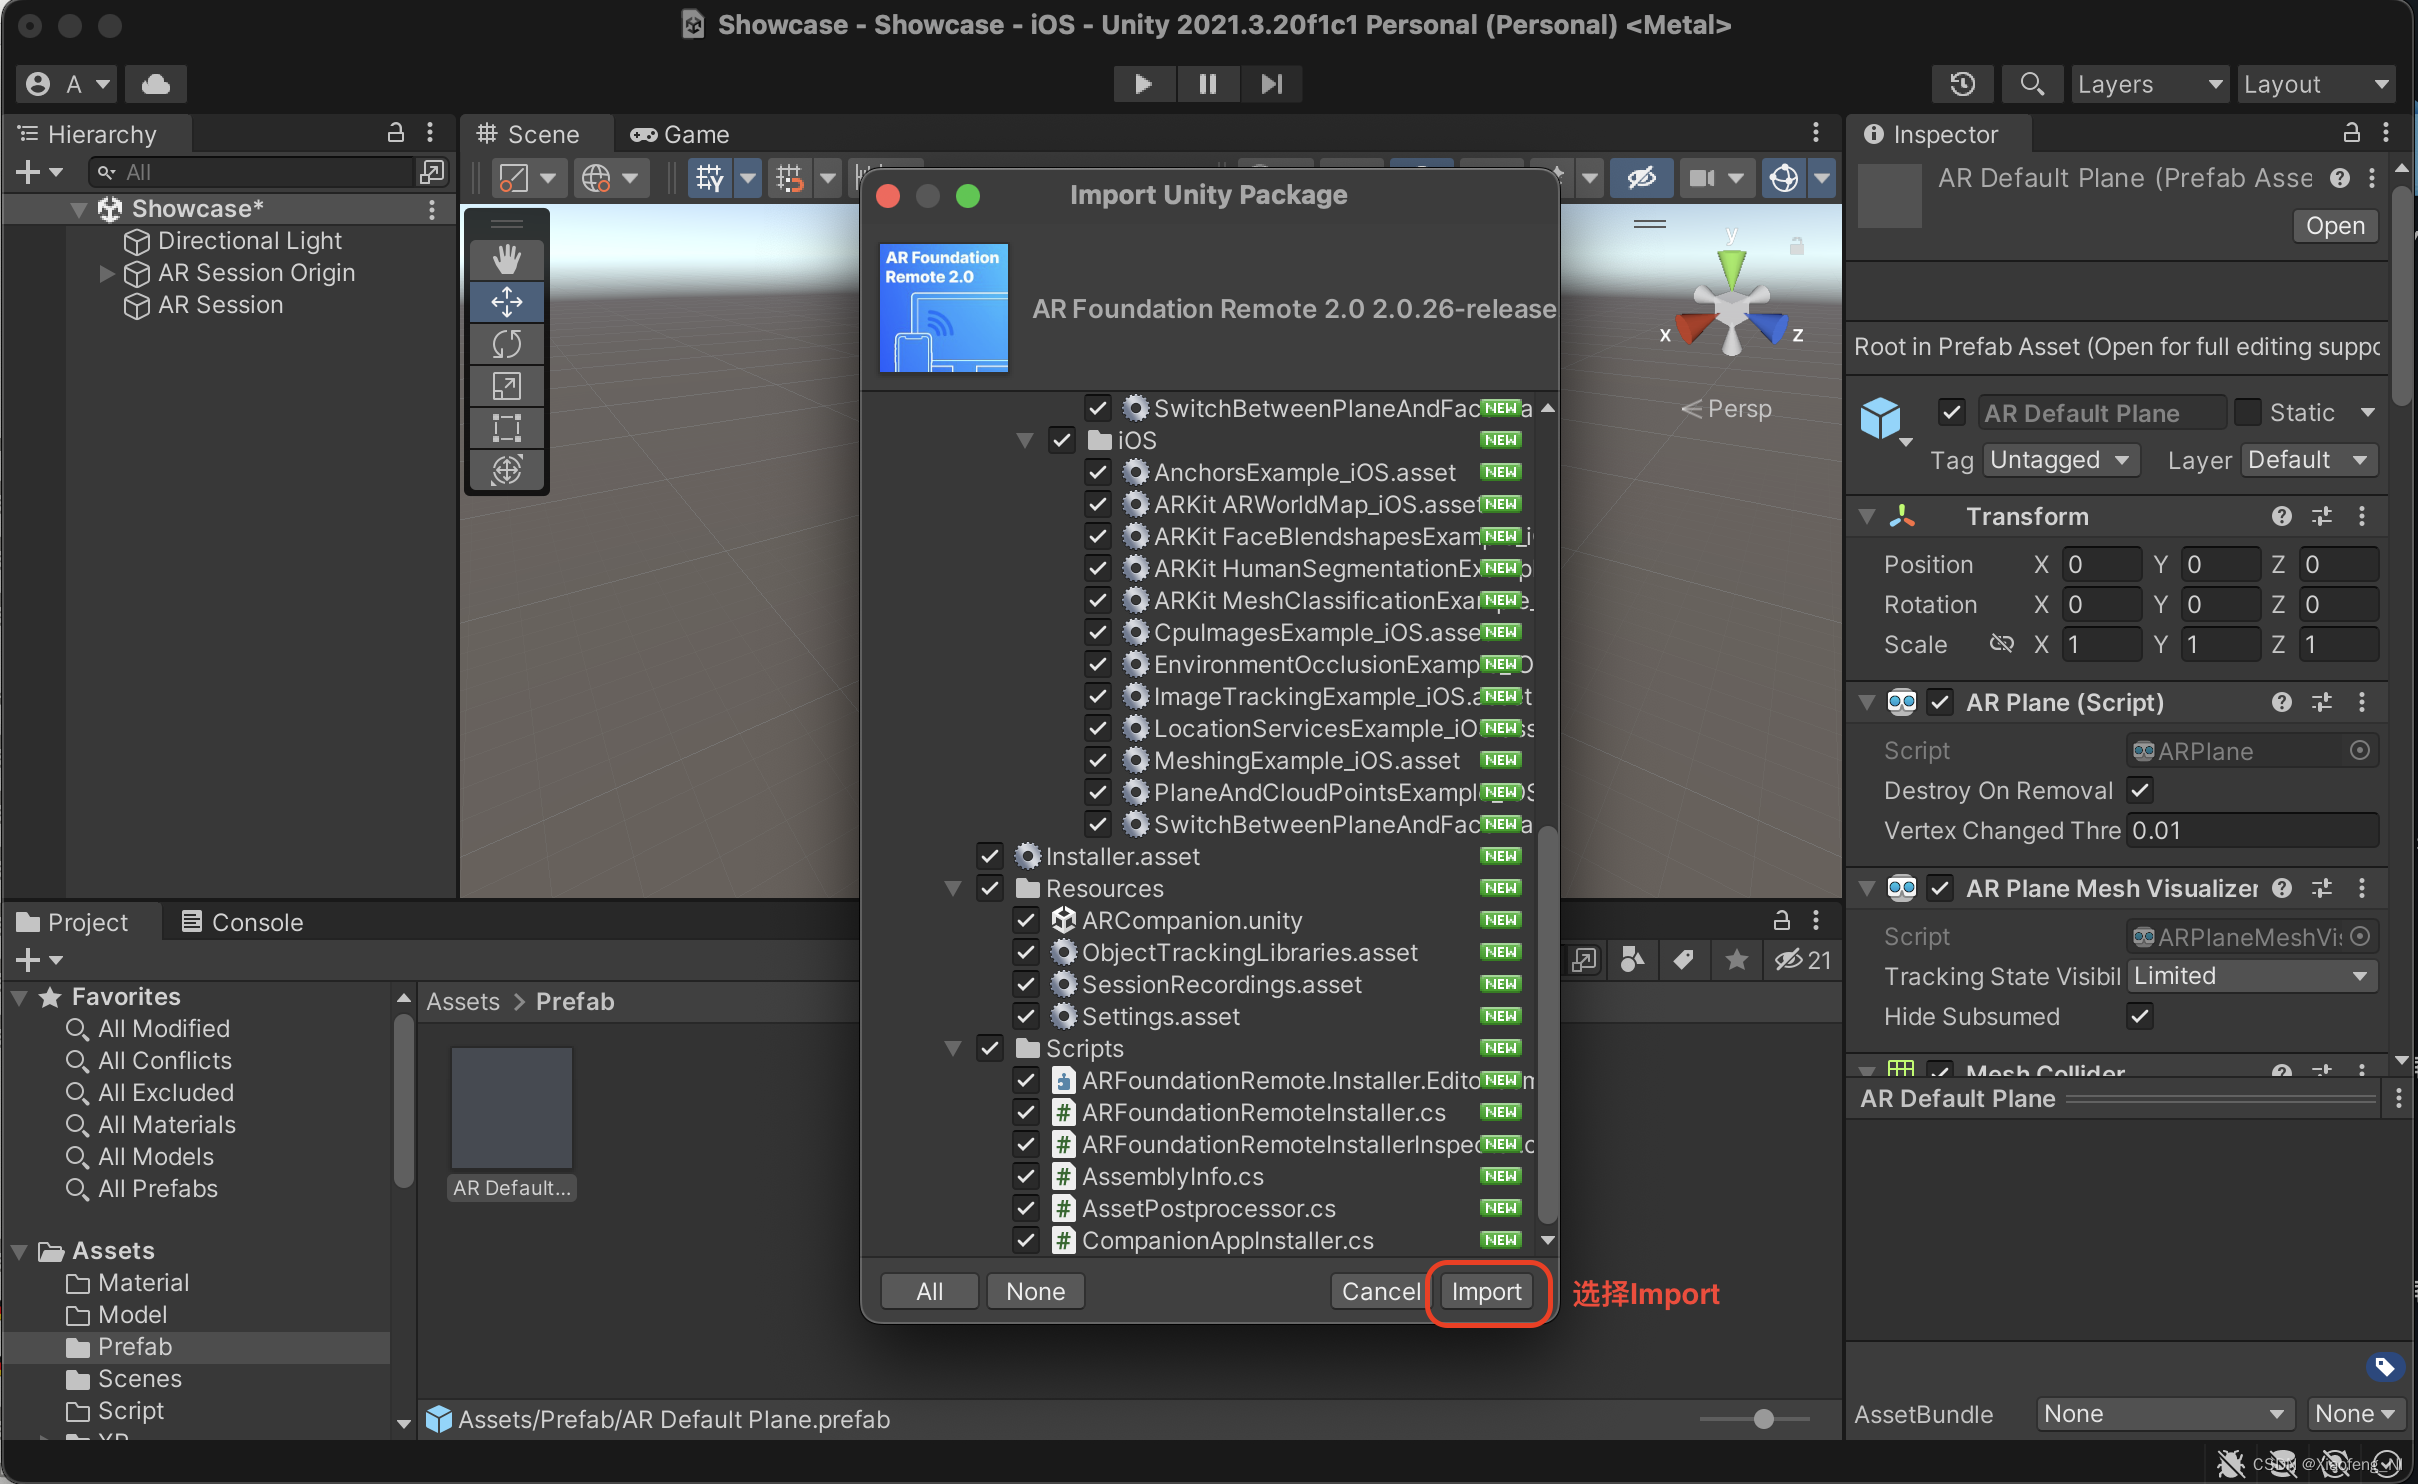Uncheck AnchorsExample_iOS.asset in the import list
The image size is (2418, 1484).
point(1097,472)
